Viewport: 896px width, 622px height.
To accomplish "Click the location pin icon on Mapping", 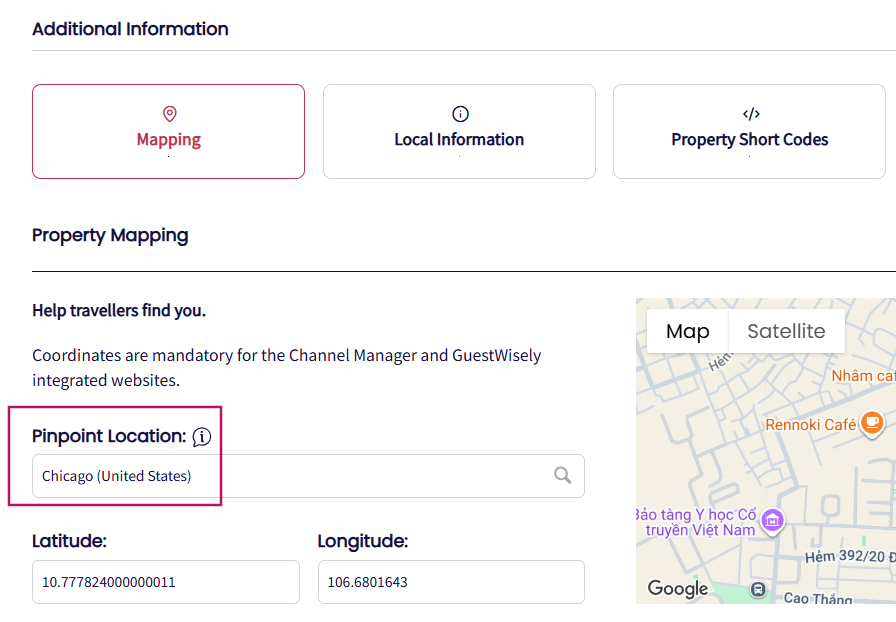I will [x=169, y=114].
